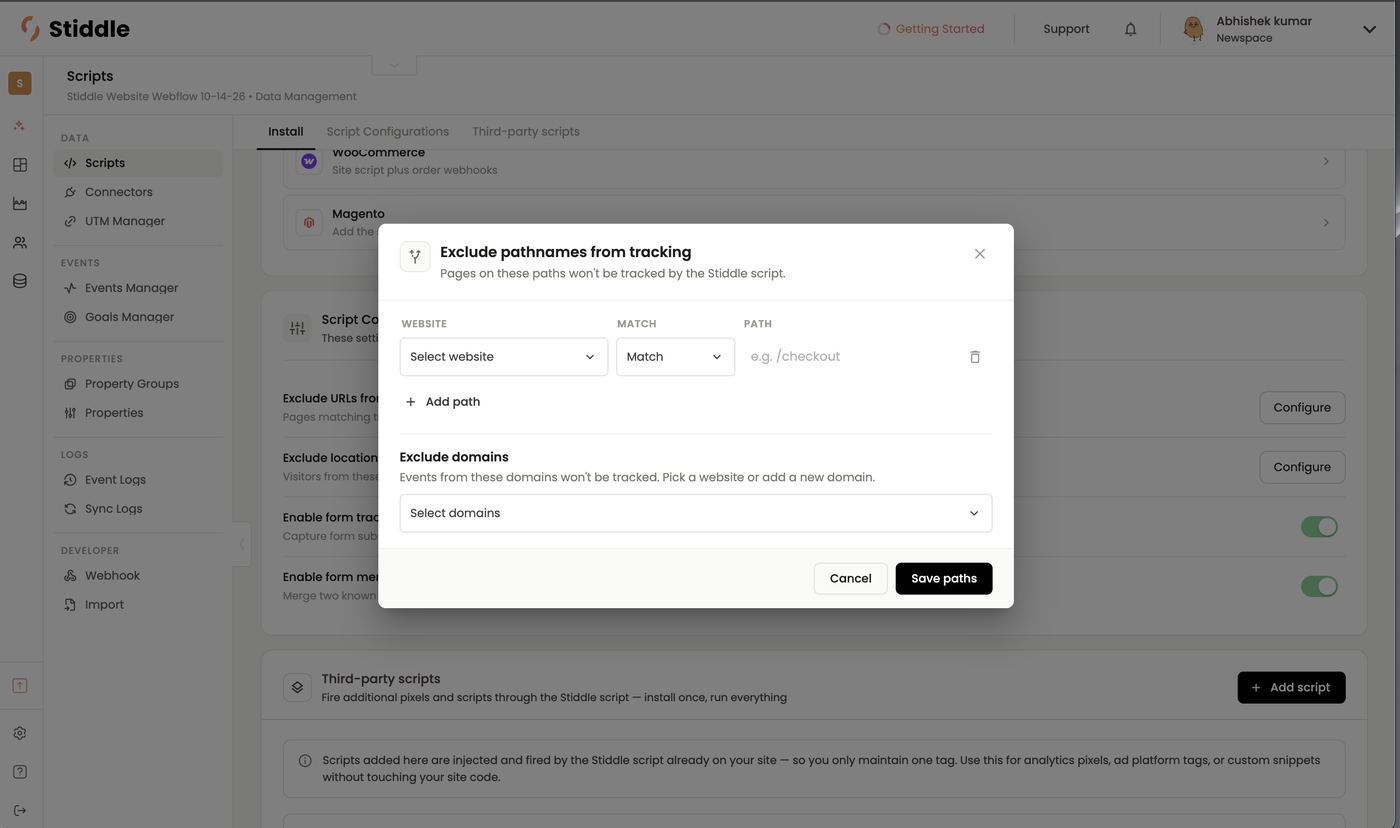Open the Select website dropdown

(504, 357)
